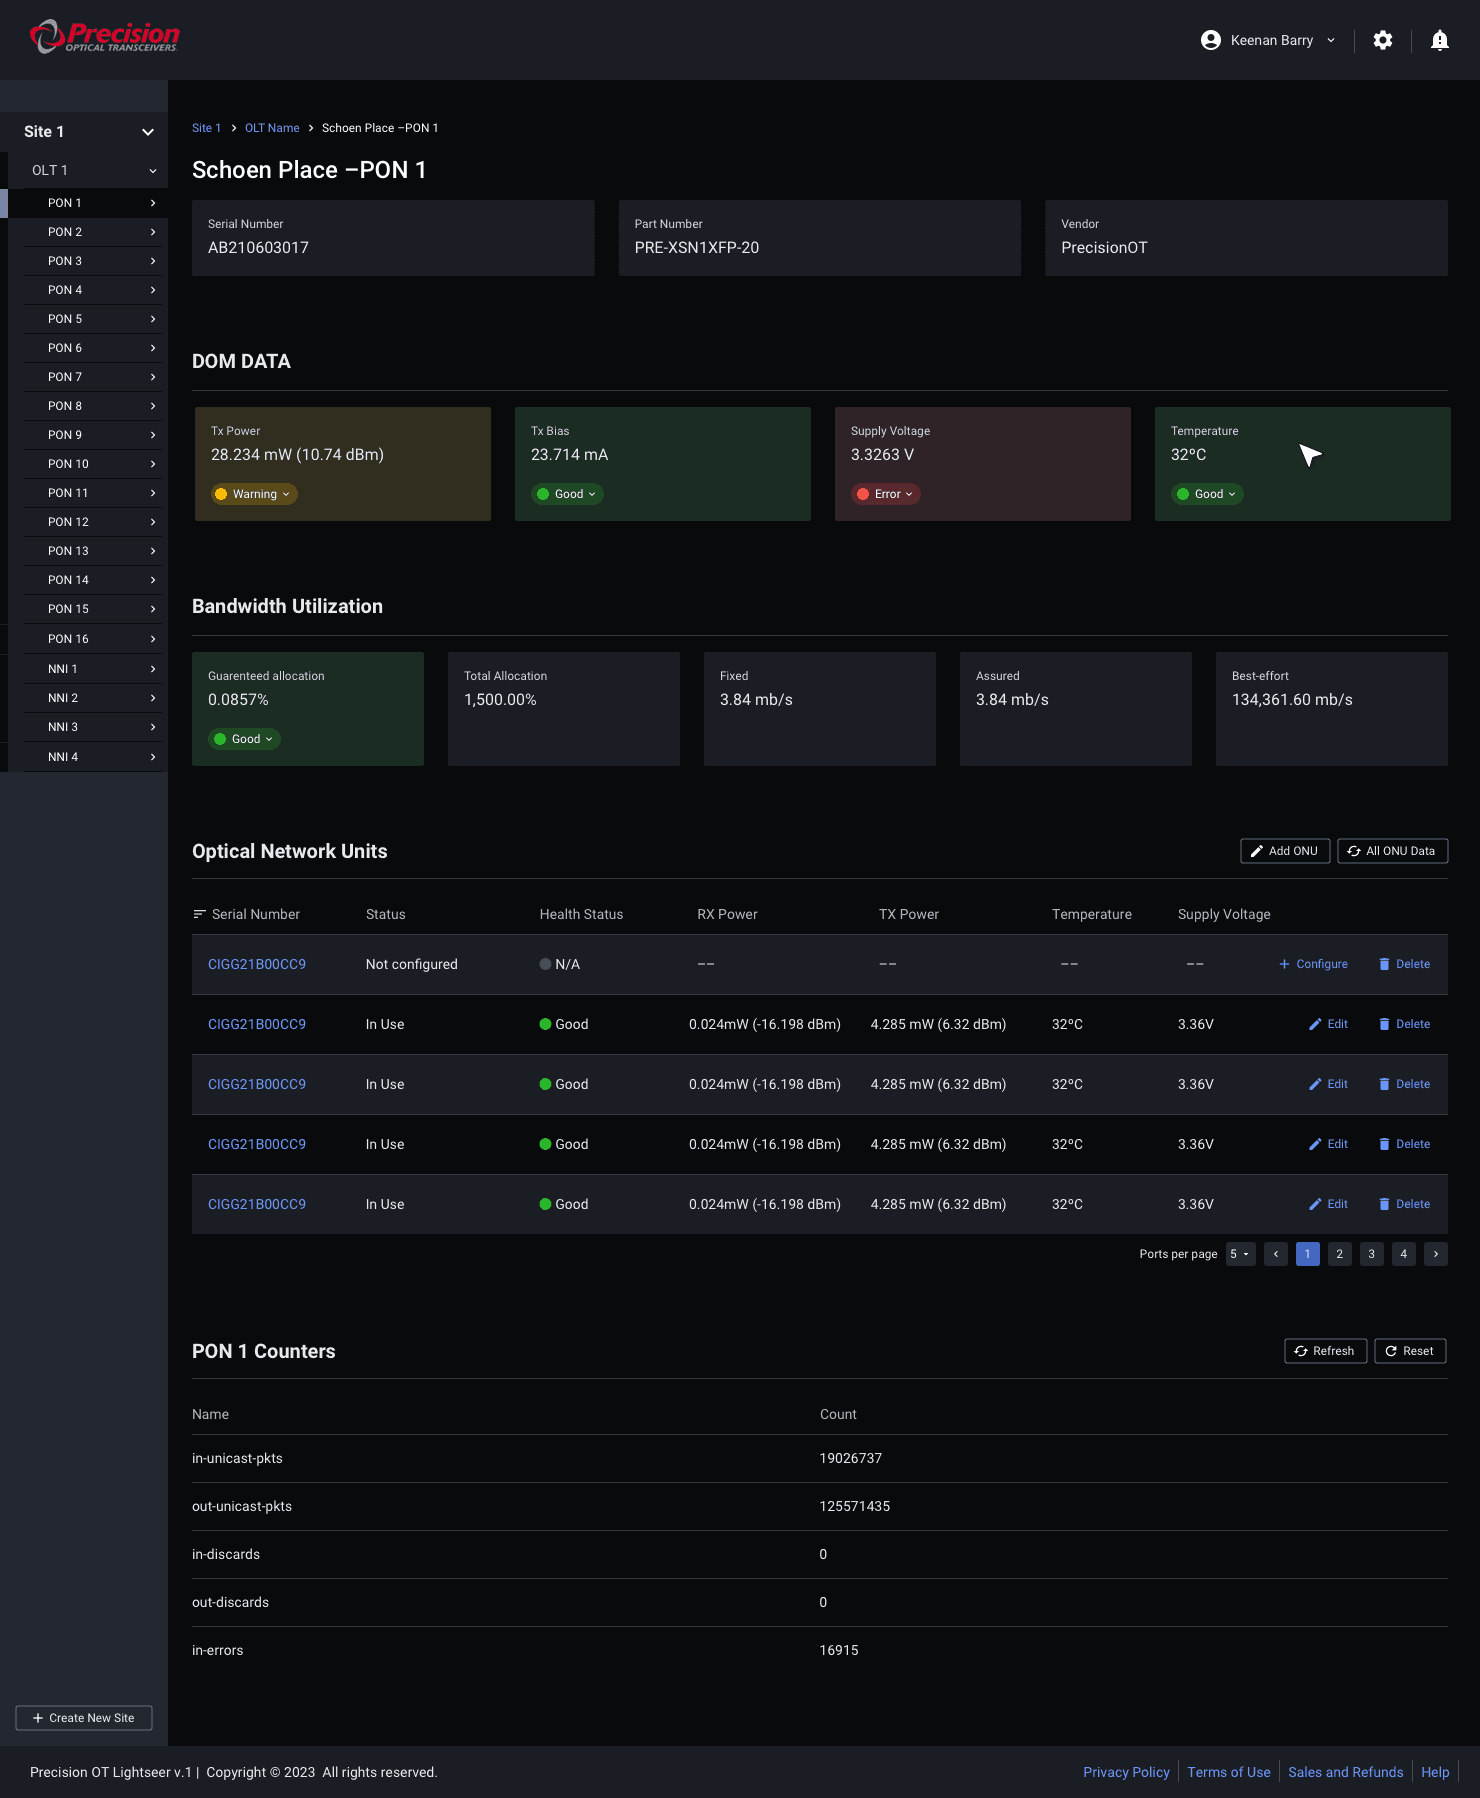The image size is (1480, 1798).
Task: Click the Vendor PrecisionOT card
Action: [1246, 238]
